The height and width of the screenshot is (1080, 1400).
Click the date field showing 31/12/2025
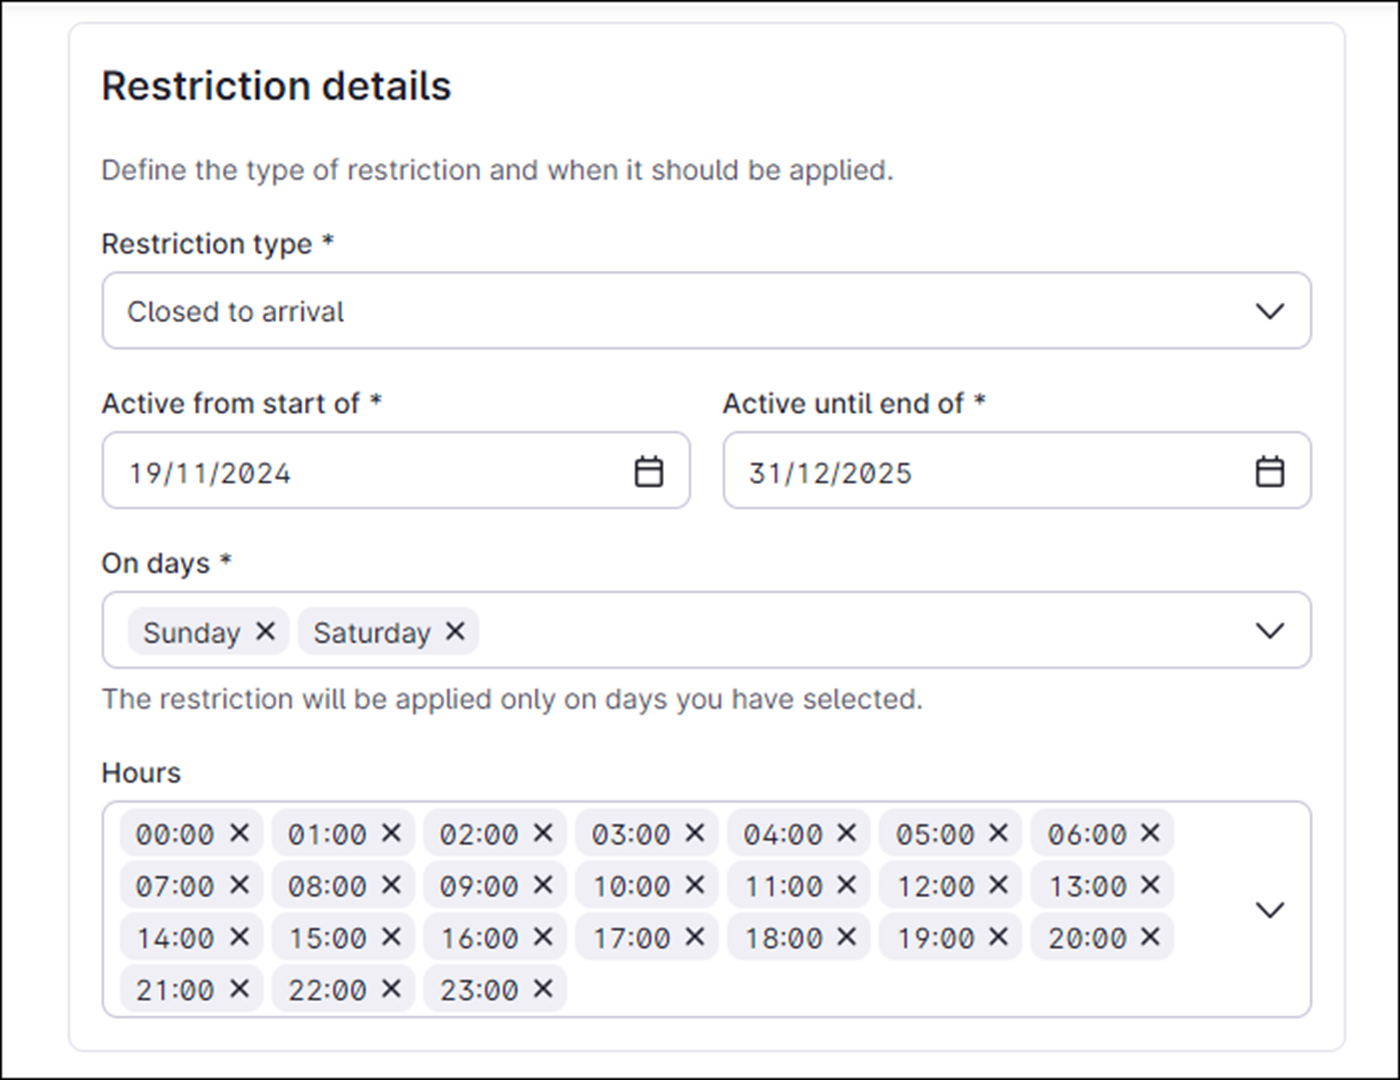click(x=950, y=470)
